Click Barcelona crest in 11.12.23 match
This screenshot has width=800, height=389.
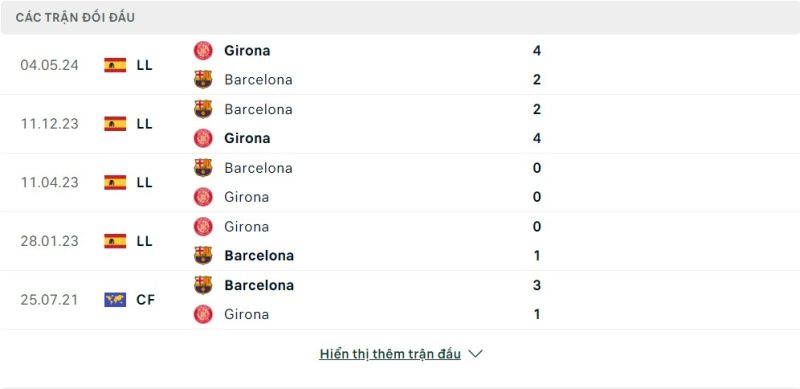point(203,109)
